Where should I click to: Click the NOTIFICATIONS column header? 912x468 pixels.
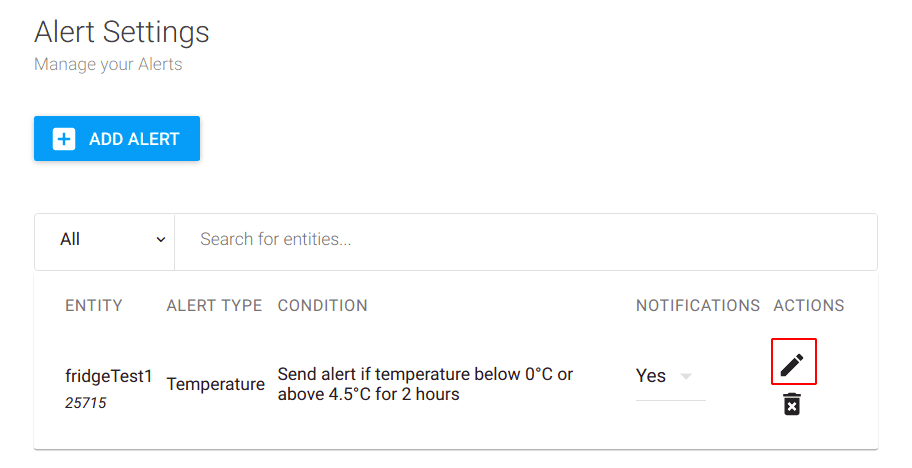698,305
